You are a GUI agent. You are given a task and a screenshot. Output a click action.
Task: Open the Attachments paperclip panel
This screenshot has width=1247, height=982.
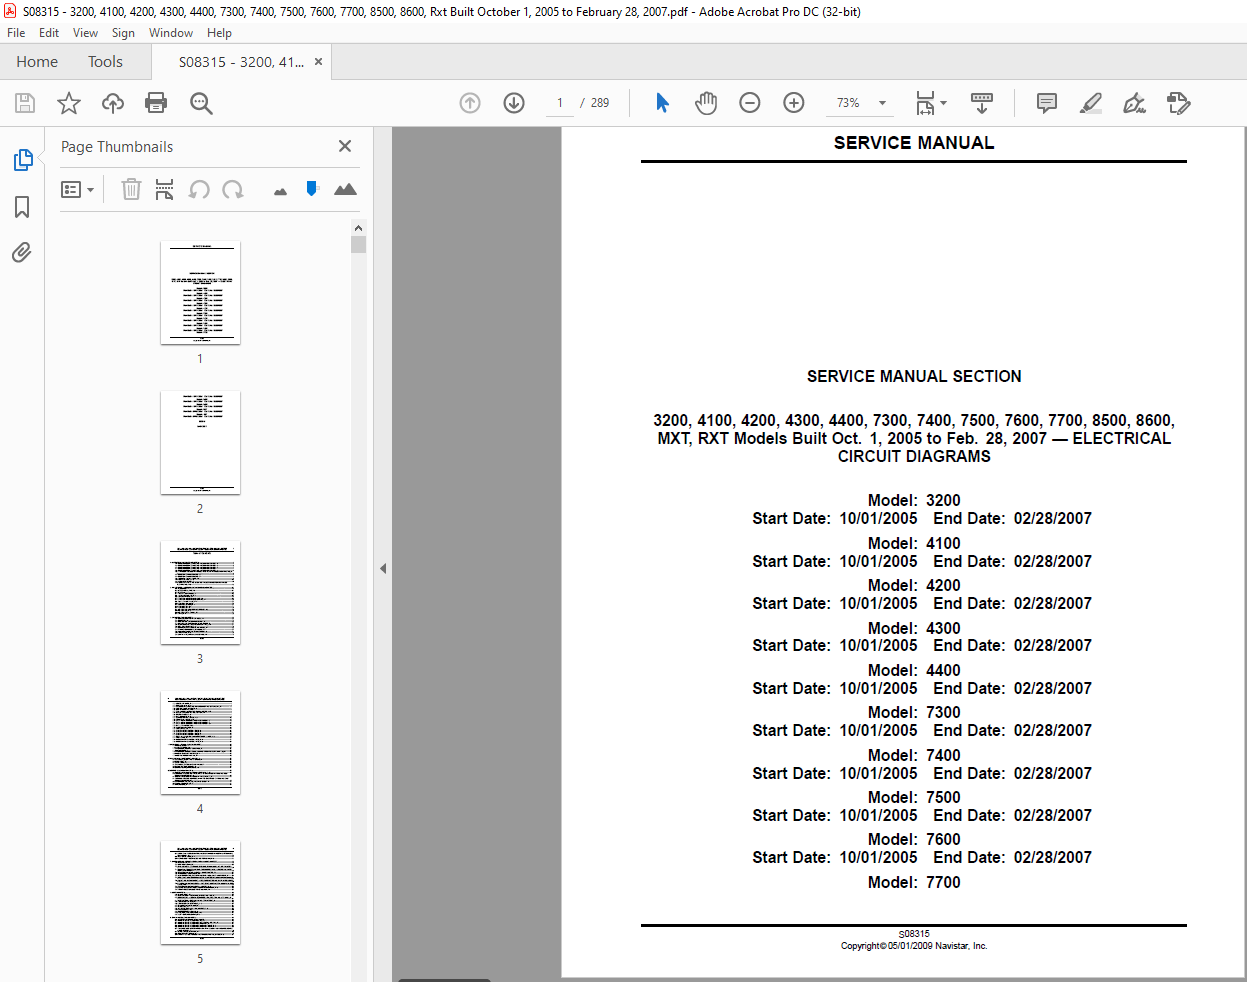pos(22,252)
